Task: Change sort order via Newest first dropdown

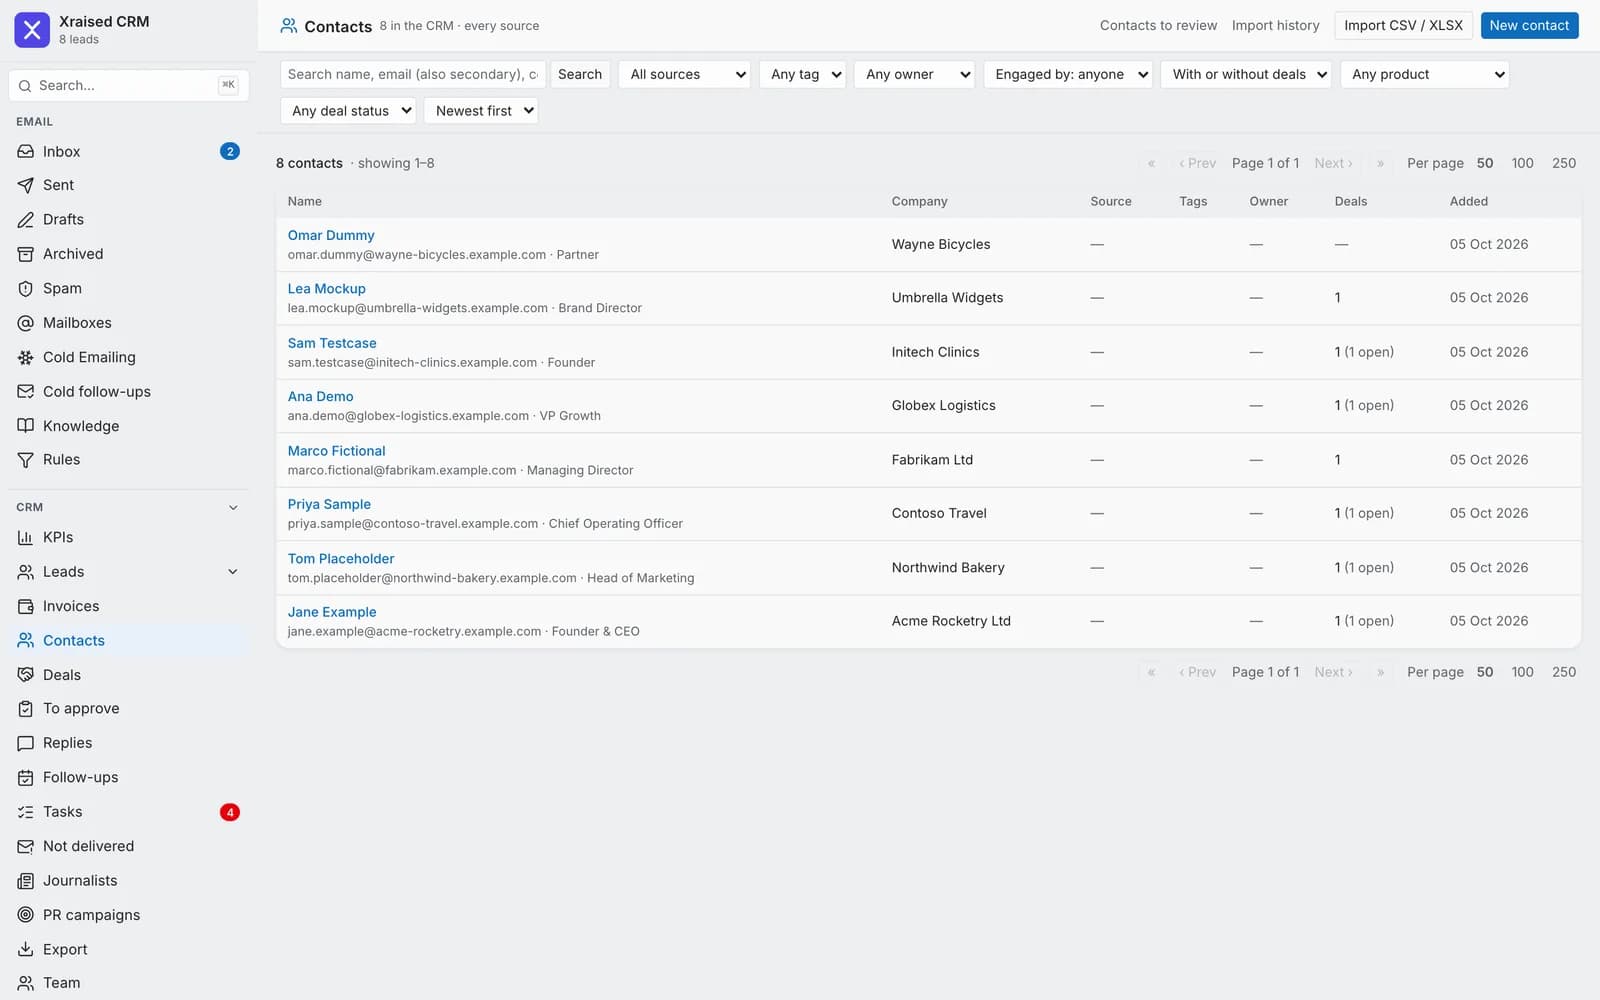Action: point(481,111)
